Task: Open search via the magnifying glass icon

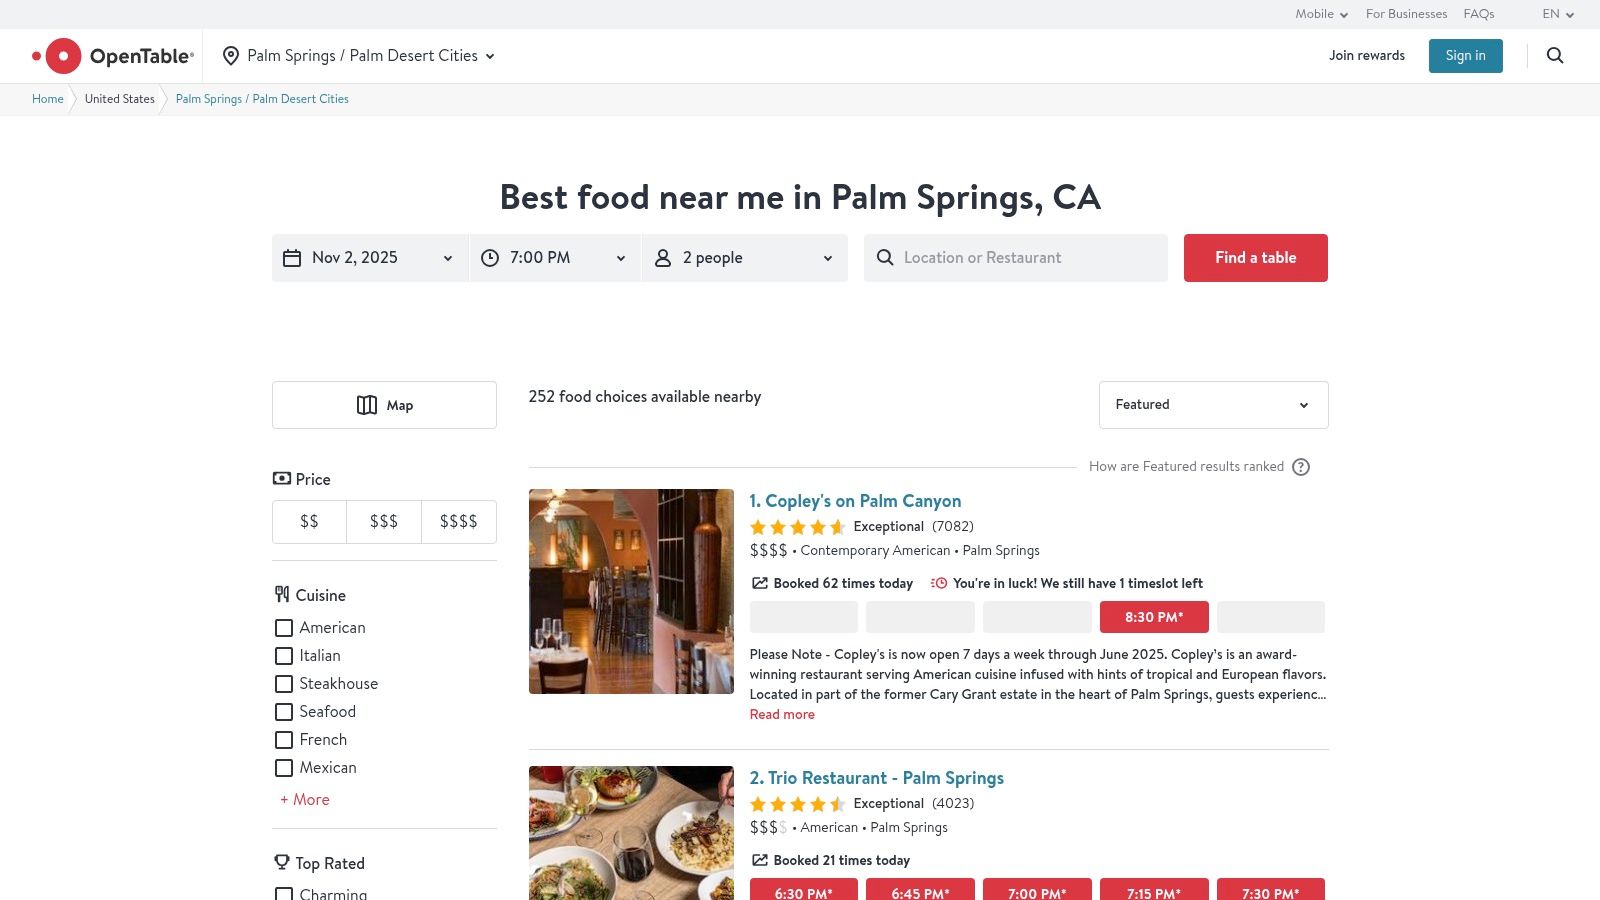Action: (x=1555, y=56)
